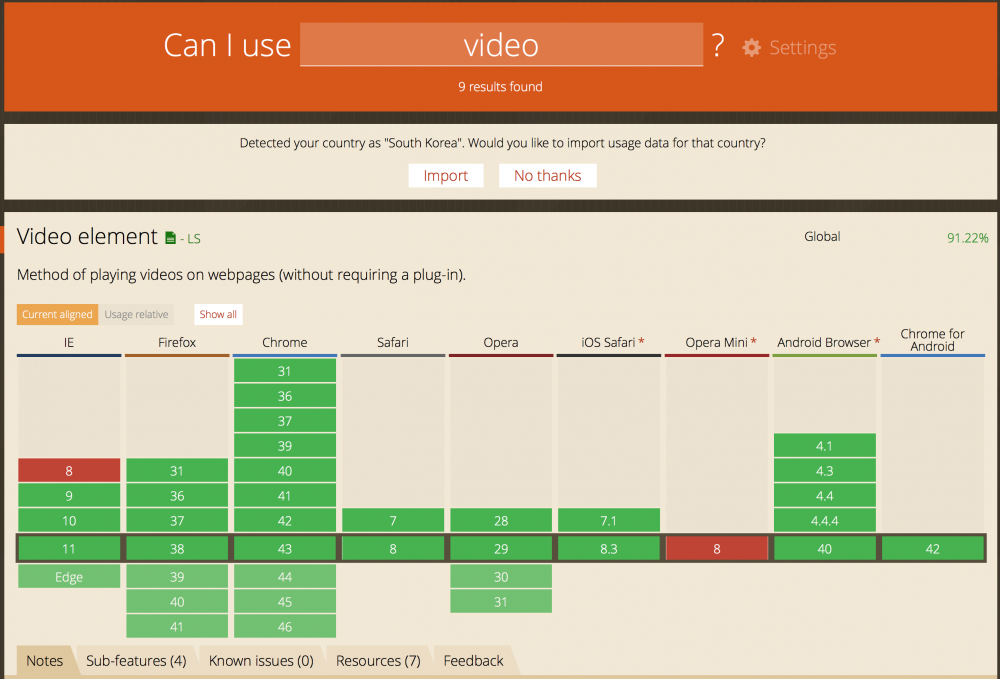Open the Known issues (0) tab
This screenshot has height=679, width=1000.
[261, 660]
